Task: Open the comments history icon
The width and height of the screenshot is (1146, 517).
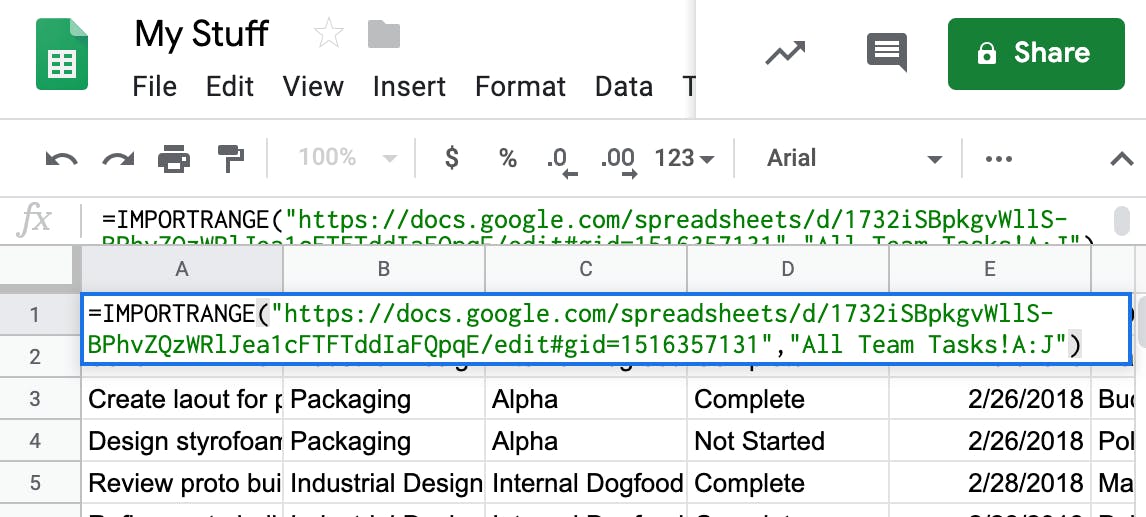Action: click(x=887, y=53)
